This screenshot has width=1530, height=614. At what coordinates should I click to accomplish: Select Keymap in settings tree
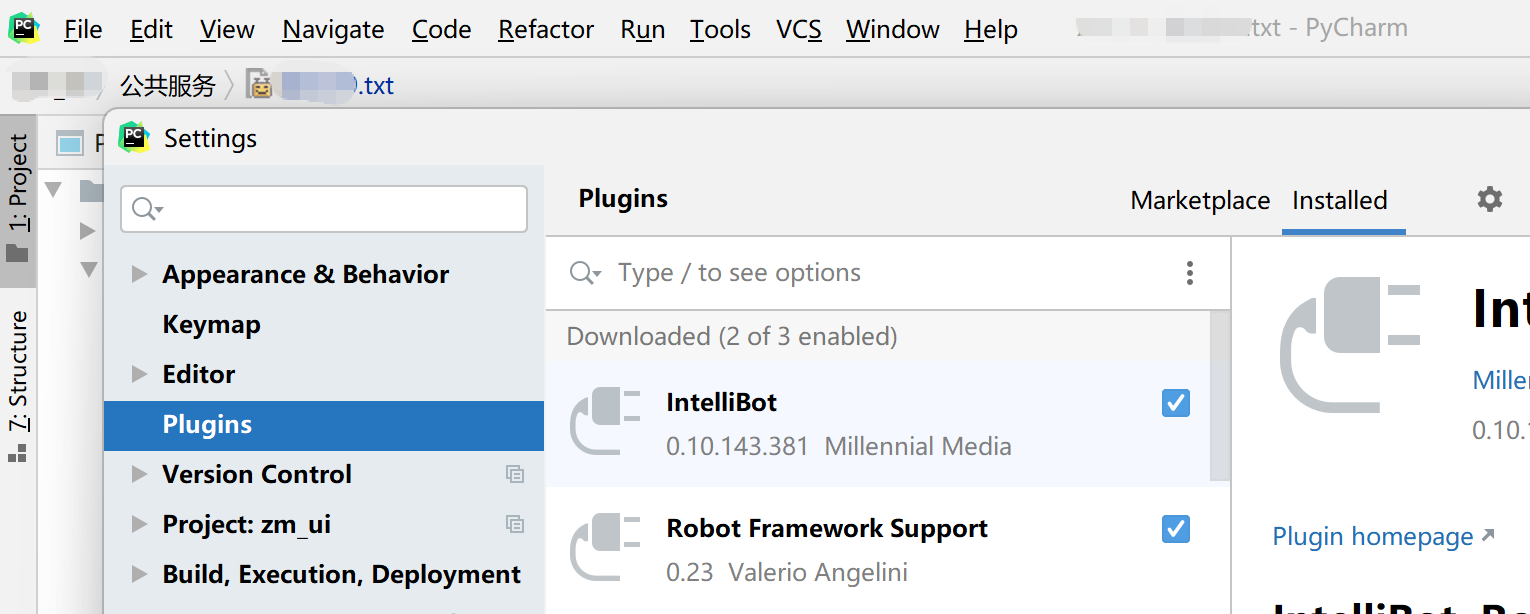(x=211, y=325)
